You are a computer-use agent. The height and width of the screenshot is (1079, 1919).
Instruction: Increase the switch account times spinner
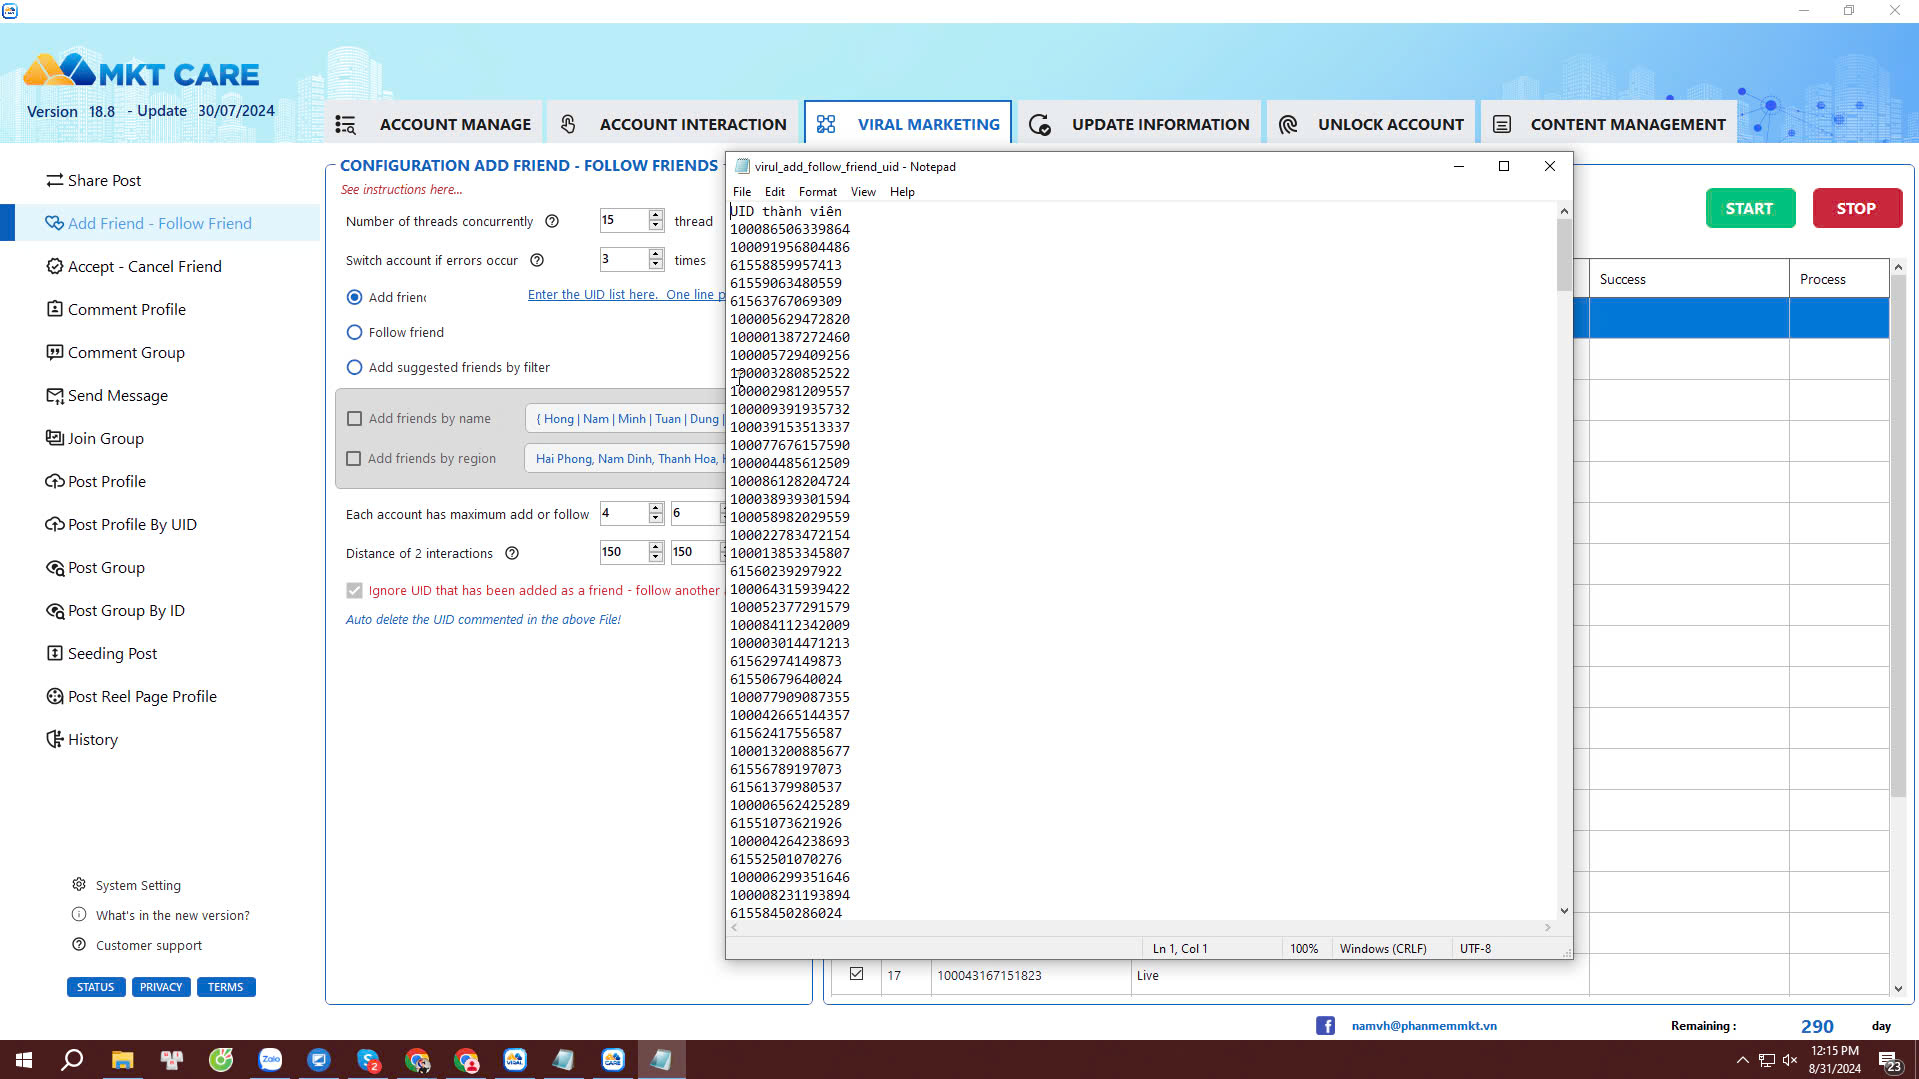pos(656,254)
